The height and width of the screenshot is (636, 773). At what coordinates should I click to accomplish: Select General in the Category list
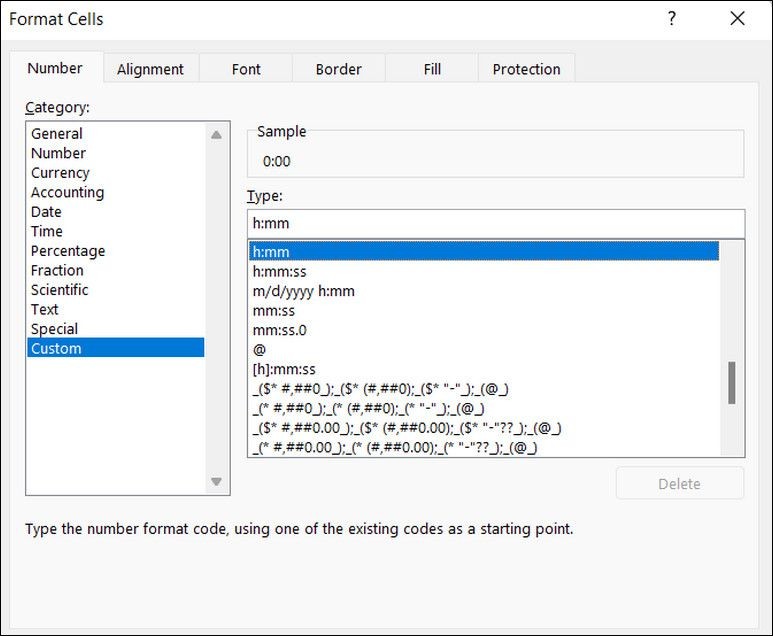pyautogui.click(x=116, y=134)
